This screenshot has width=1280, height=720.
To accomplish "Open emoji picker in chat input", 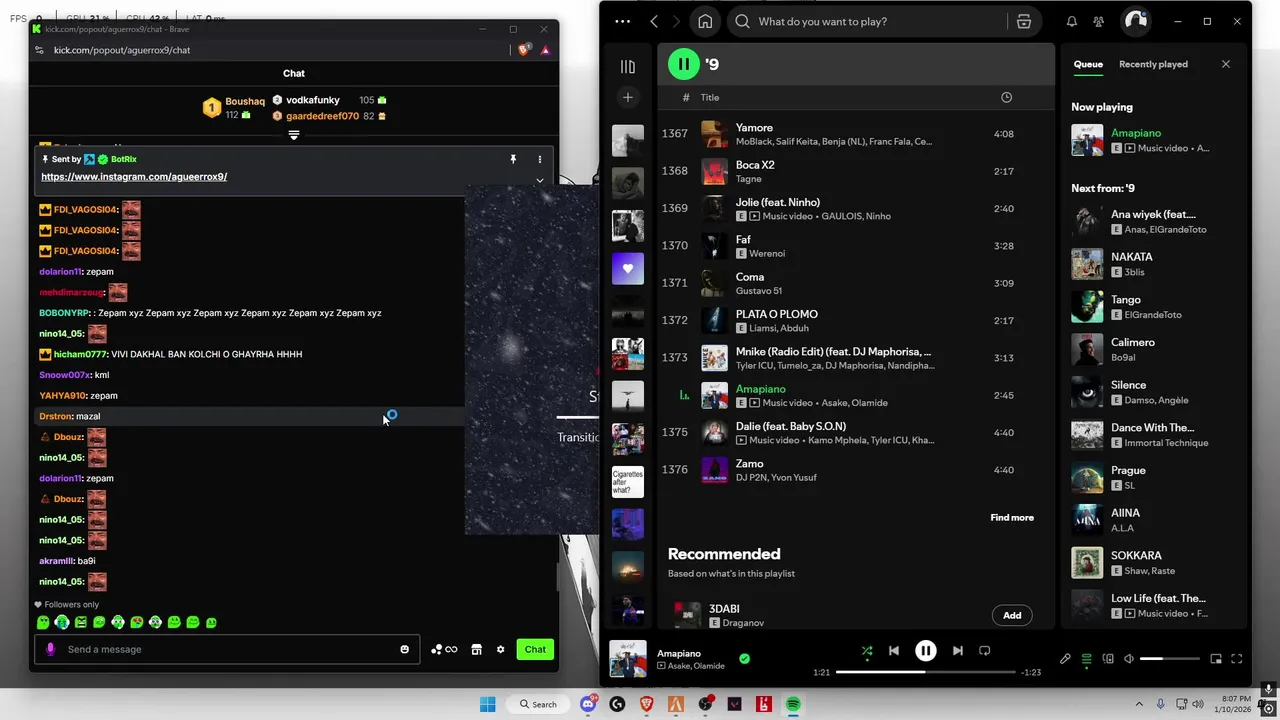I will [x=404, y=649].
